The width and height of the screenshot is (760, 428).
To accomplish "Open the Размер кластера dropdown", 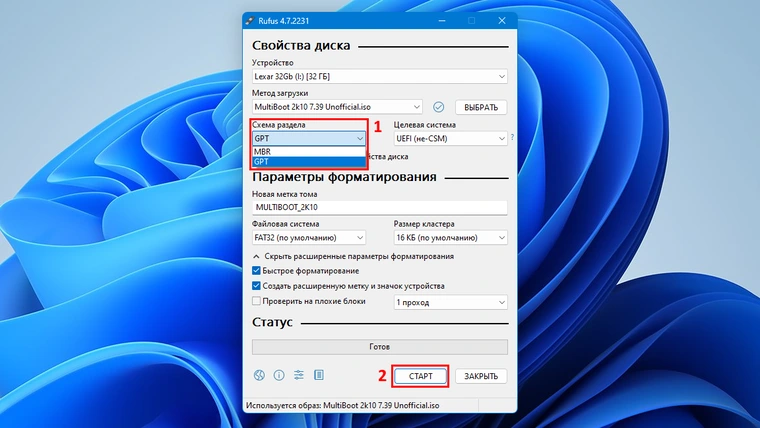I will click(x=450, y=238).
